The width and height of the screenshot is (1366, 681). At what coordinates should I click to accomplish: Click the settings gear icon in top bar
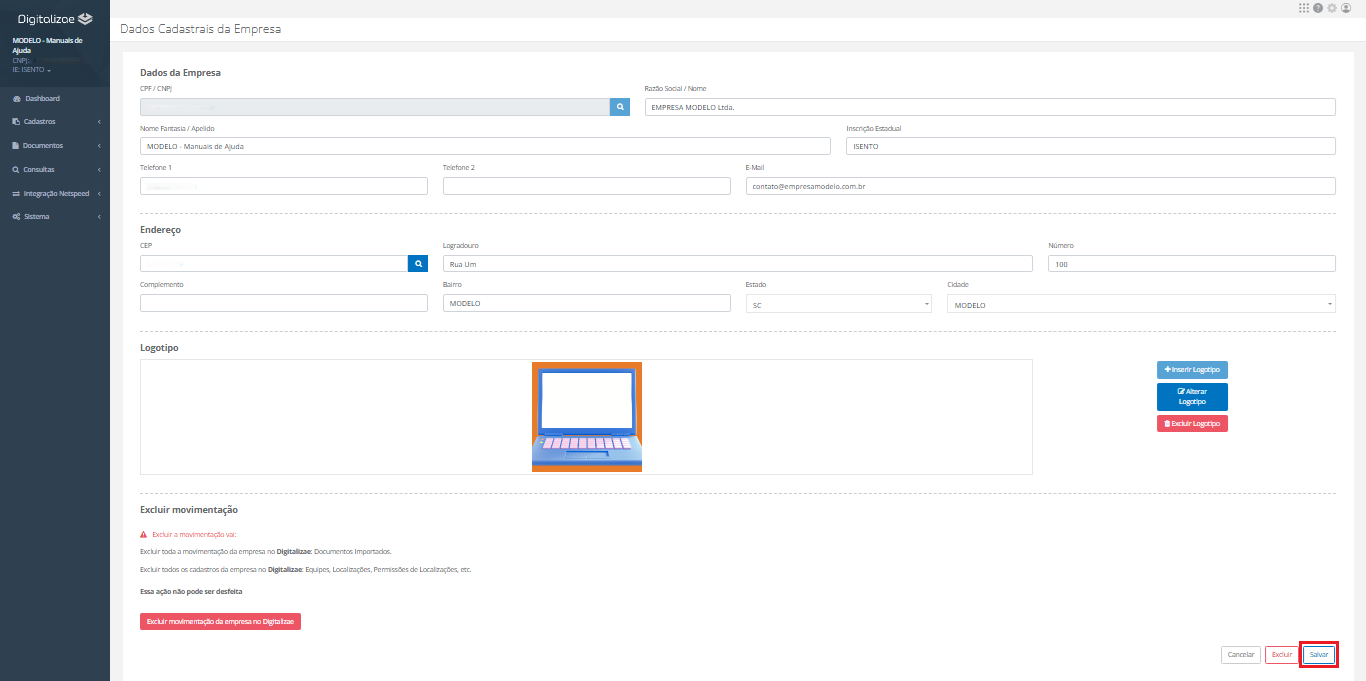1332,8
